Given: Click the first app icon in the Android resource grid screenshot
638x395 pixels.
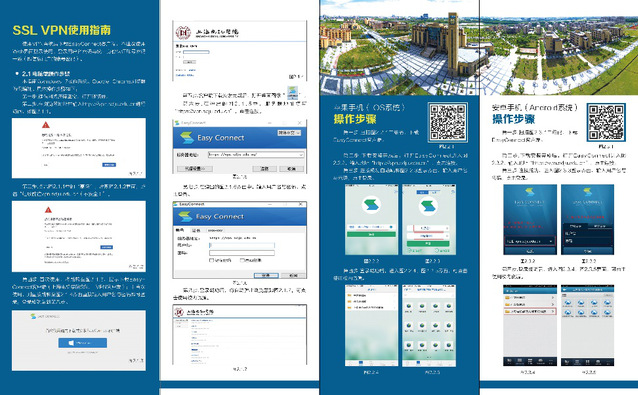Looking at the screenshot, I should point(567,303).
